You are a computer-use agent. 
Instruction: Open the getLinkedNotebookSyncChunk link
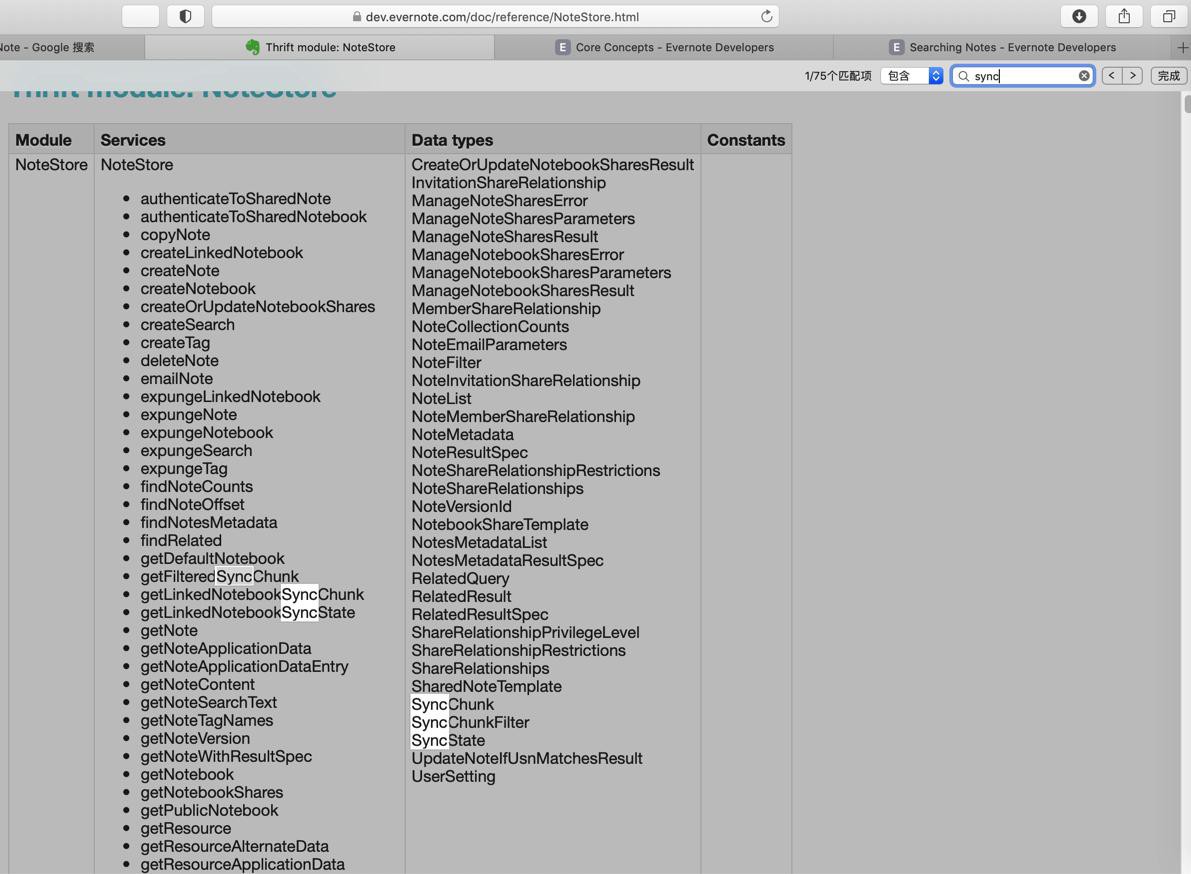(x=251, y=595)
